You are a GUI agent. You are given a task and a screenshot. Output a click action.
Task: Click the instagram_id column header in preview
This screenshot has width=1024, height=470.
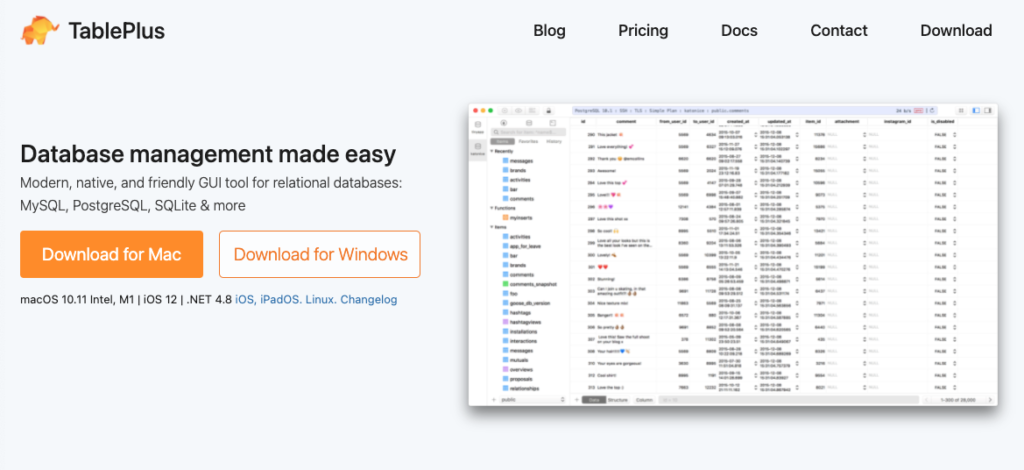898,121
